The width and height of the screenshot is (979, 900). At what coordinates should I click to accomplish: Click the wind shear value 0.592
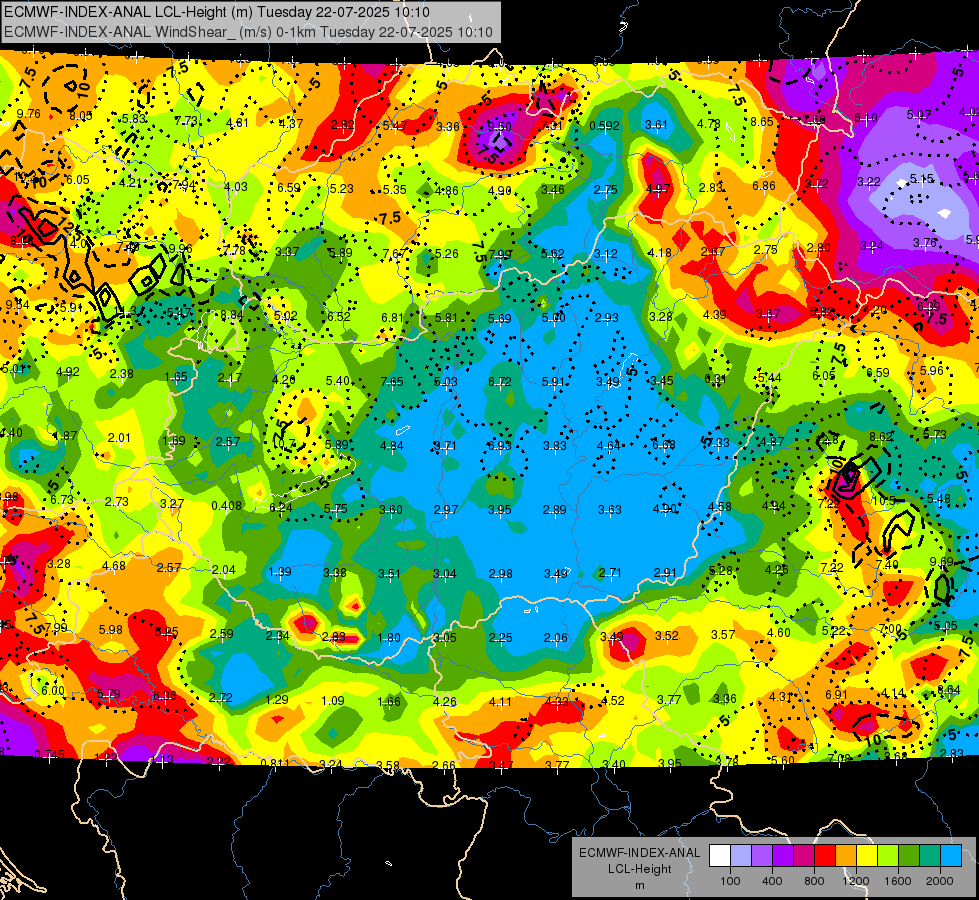click(x=604, y=126)
